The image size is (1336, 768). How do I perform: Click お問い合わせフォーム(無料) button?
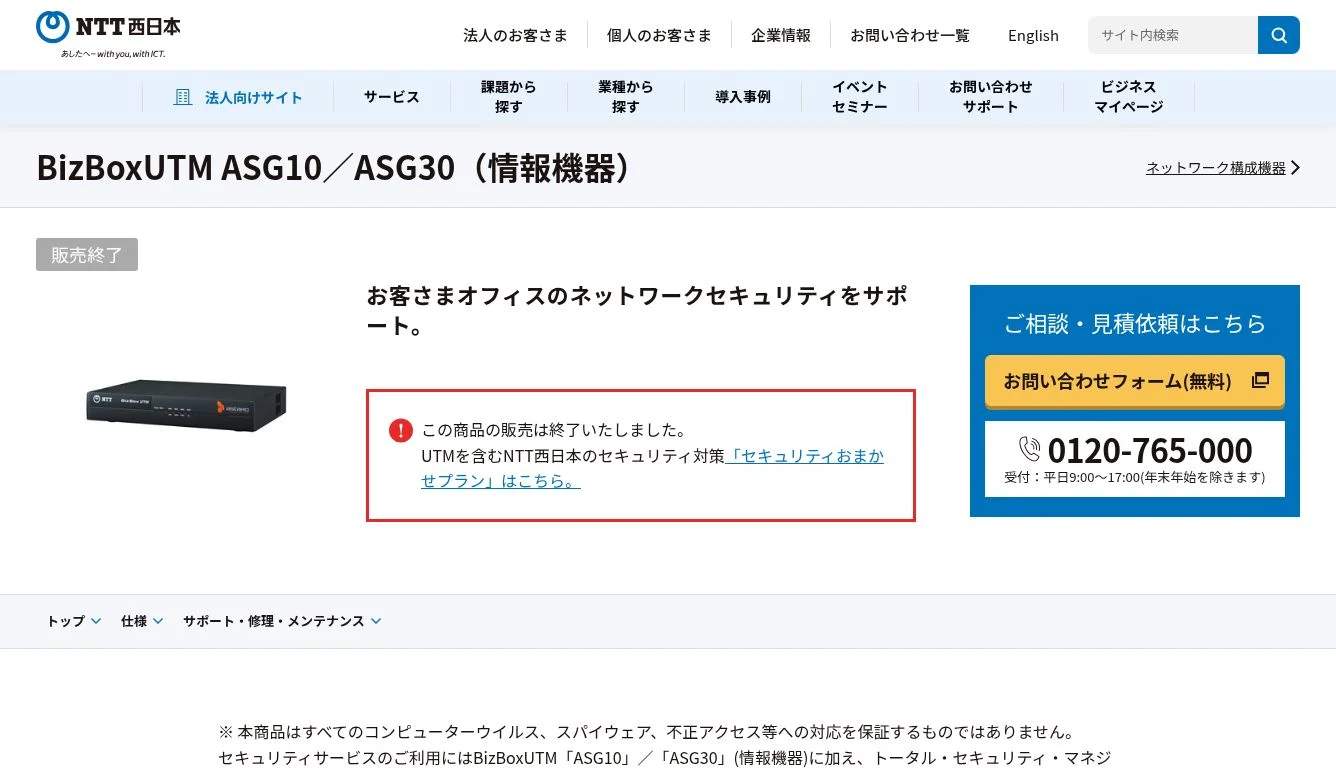1135,381
